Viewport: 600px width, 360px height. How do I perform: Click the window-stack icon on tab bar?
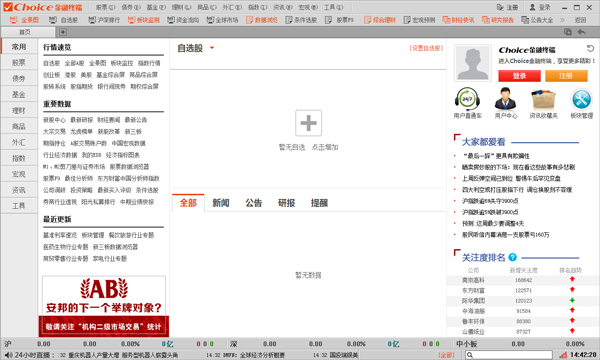pyautogui.click(x=568, y=32)
